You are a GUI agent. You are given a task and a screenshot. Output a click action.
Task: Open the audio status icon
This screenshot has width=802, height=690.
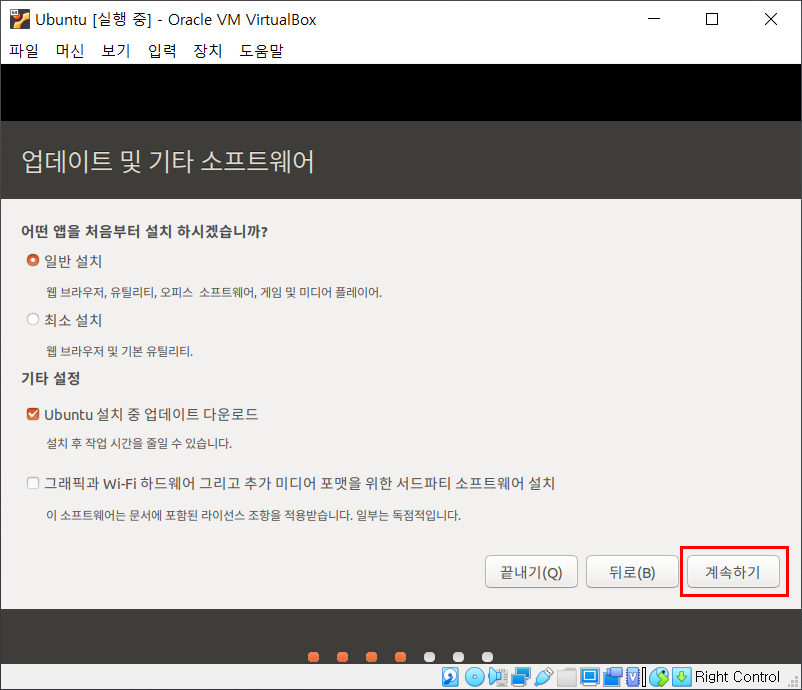pyautogui.click(x=498, y=677)
